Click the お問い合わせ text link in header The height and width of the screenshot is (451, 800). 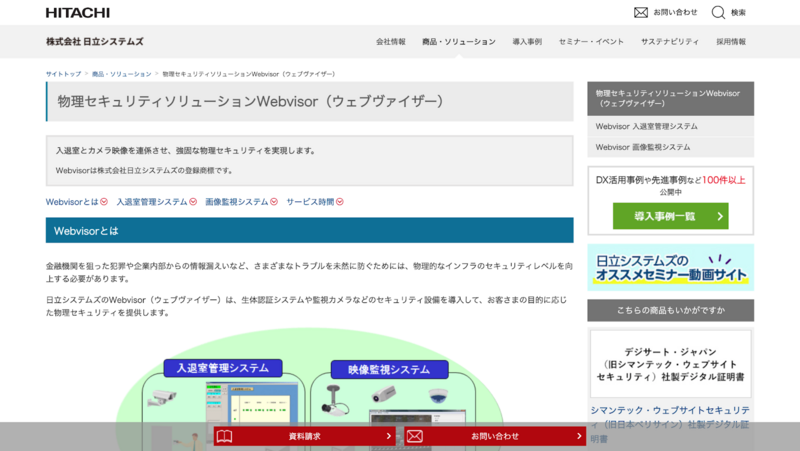coord(675,12)
